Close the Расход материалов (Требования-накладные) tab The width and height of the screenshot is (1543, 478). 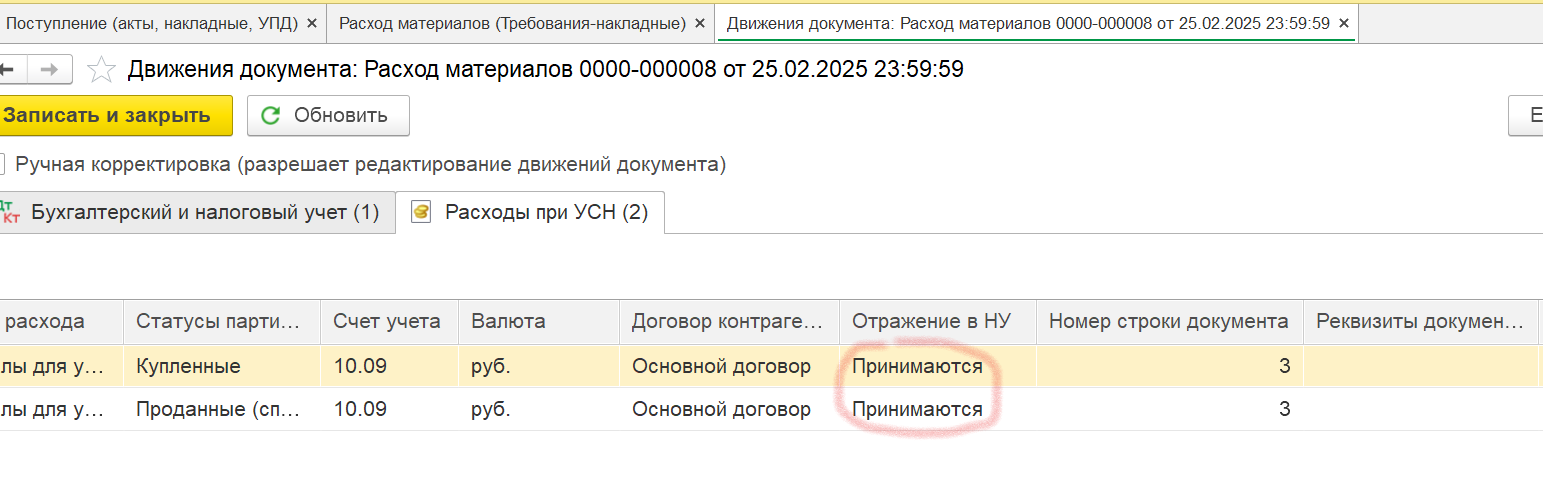click(x=700, y=23)
